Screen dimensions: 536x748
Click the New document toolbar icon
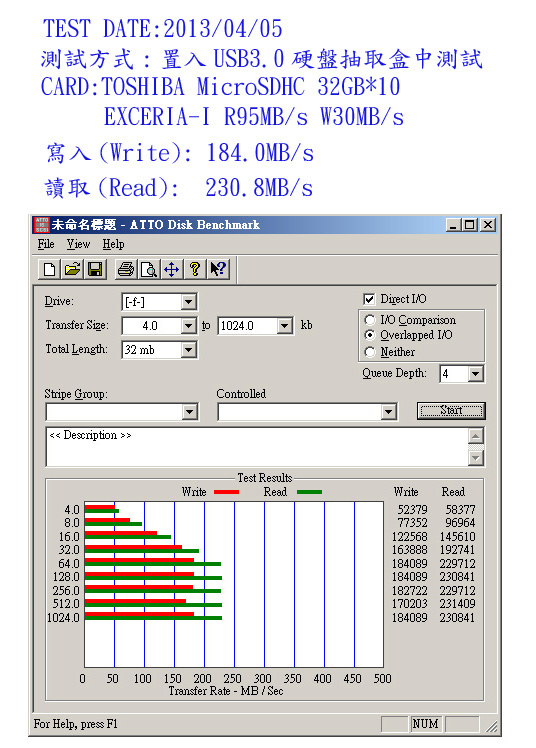point(49,270)
